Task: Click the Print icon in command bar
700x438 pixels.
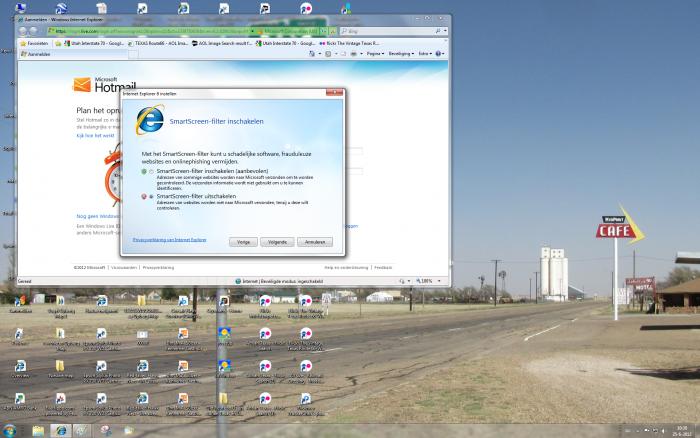Action: tap(354, 54)
